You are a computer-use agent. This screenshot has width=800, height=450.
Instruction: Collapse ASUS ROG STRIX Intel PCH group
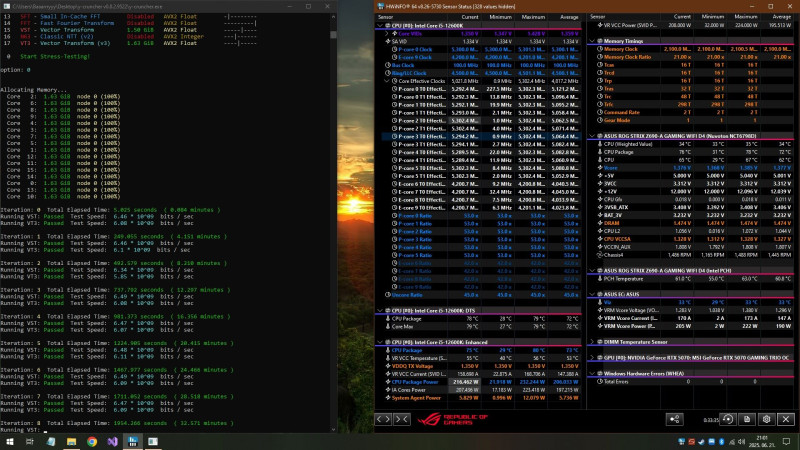592,270
